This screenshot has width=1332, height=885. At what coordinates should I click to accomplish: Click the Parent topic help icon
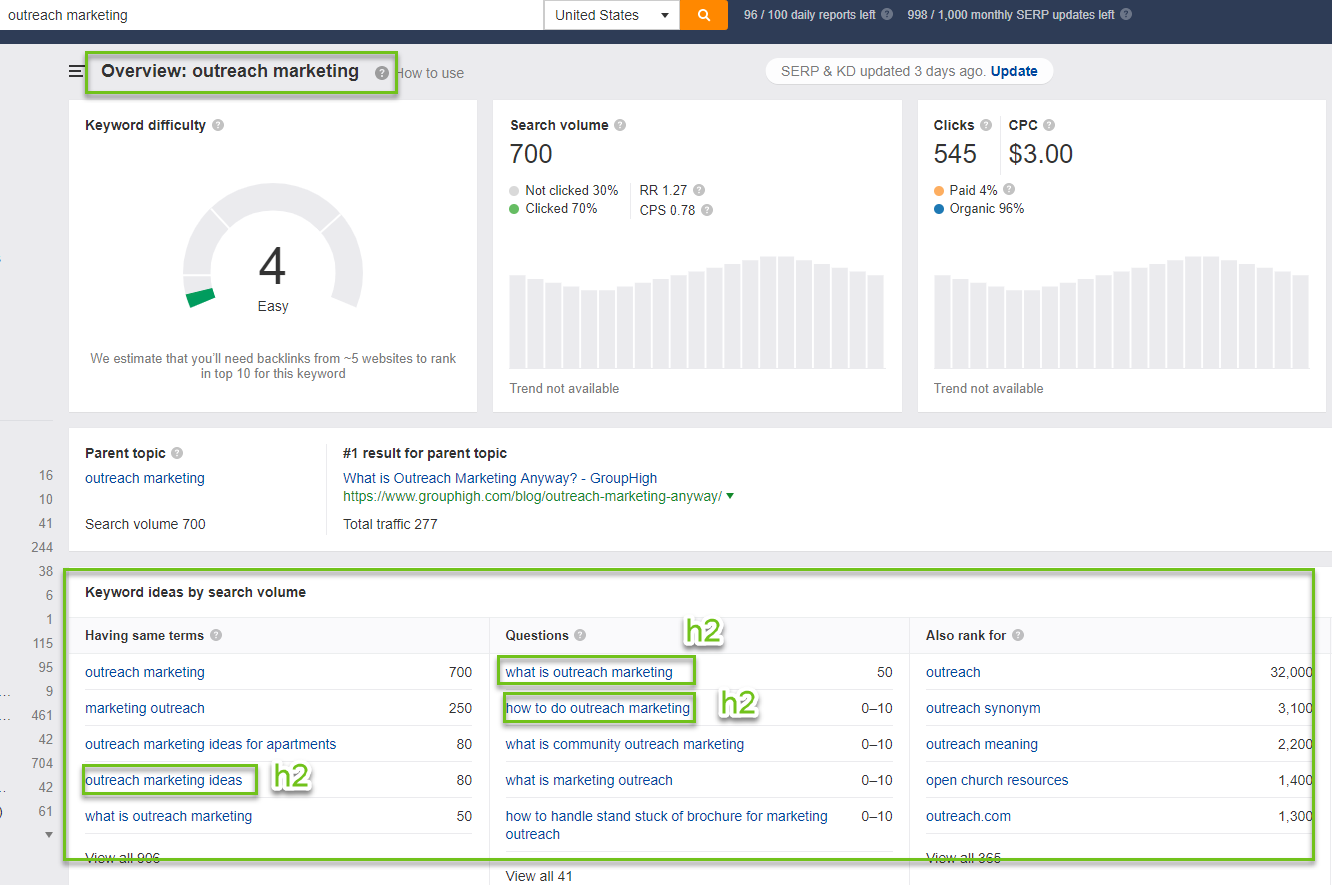[177, 453]
